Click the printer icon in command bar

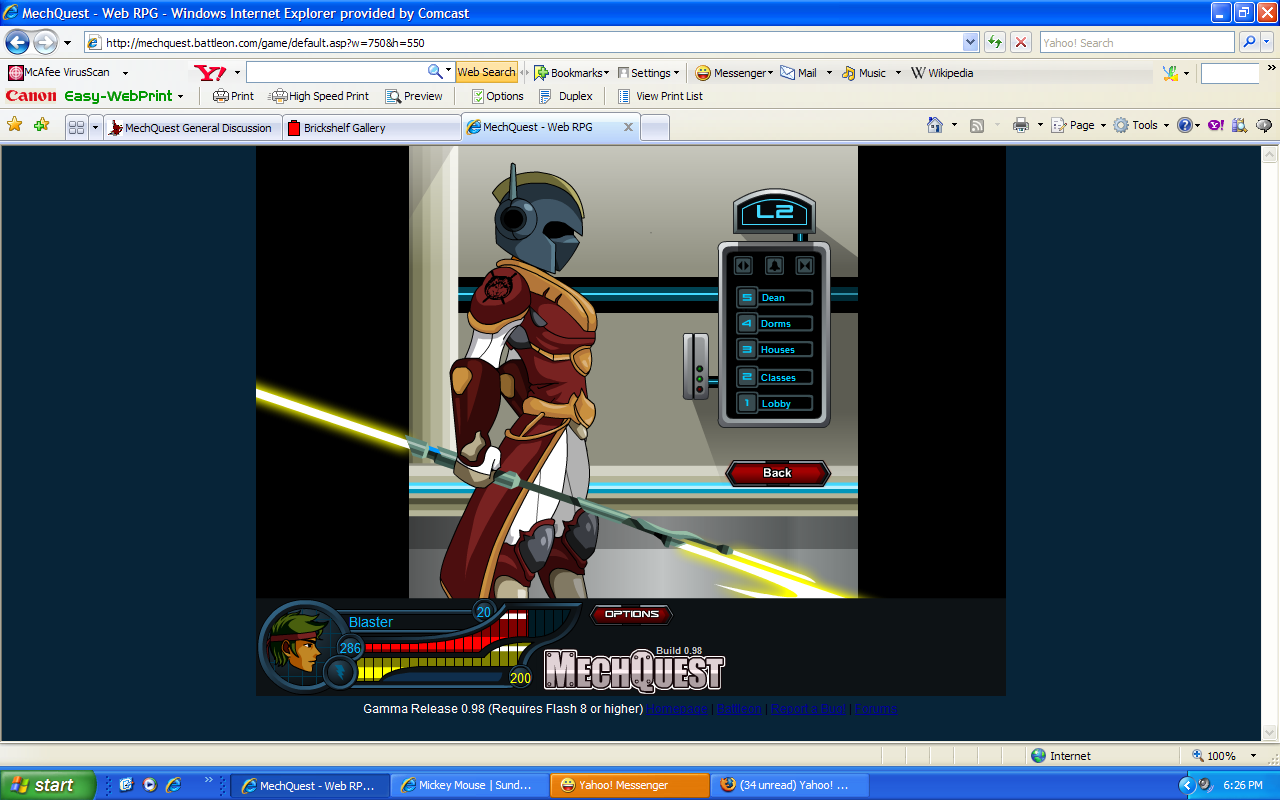pos(1021,125)
